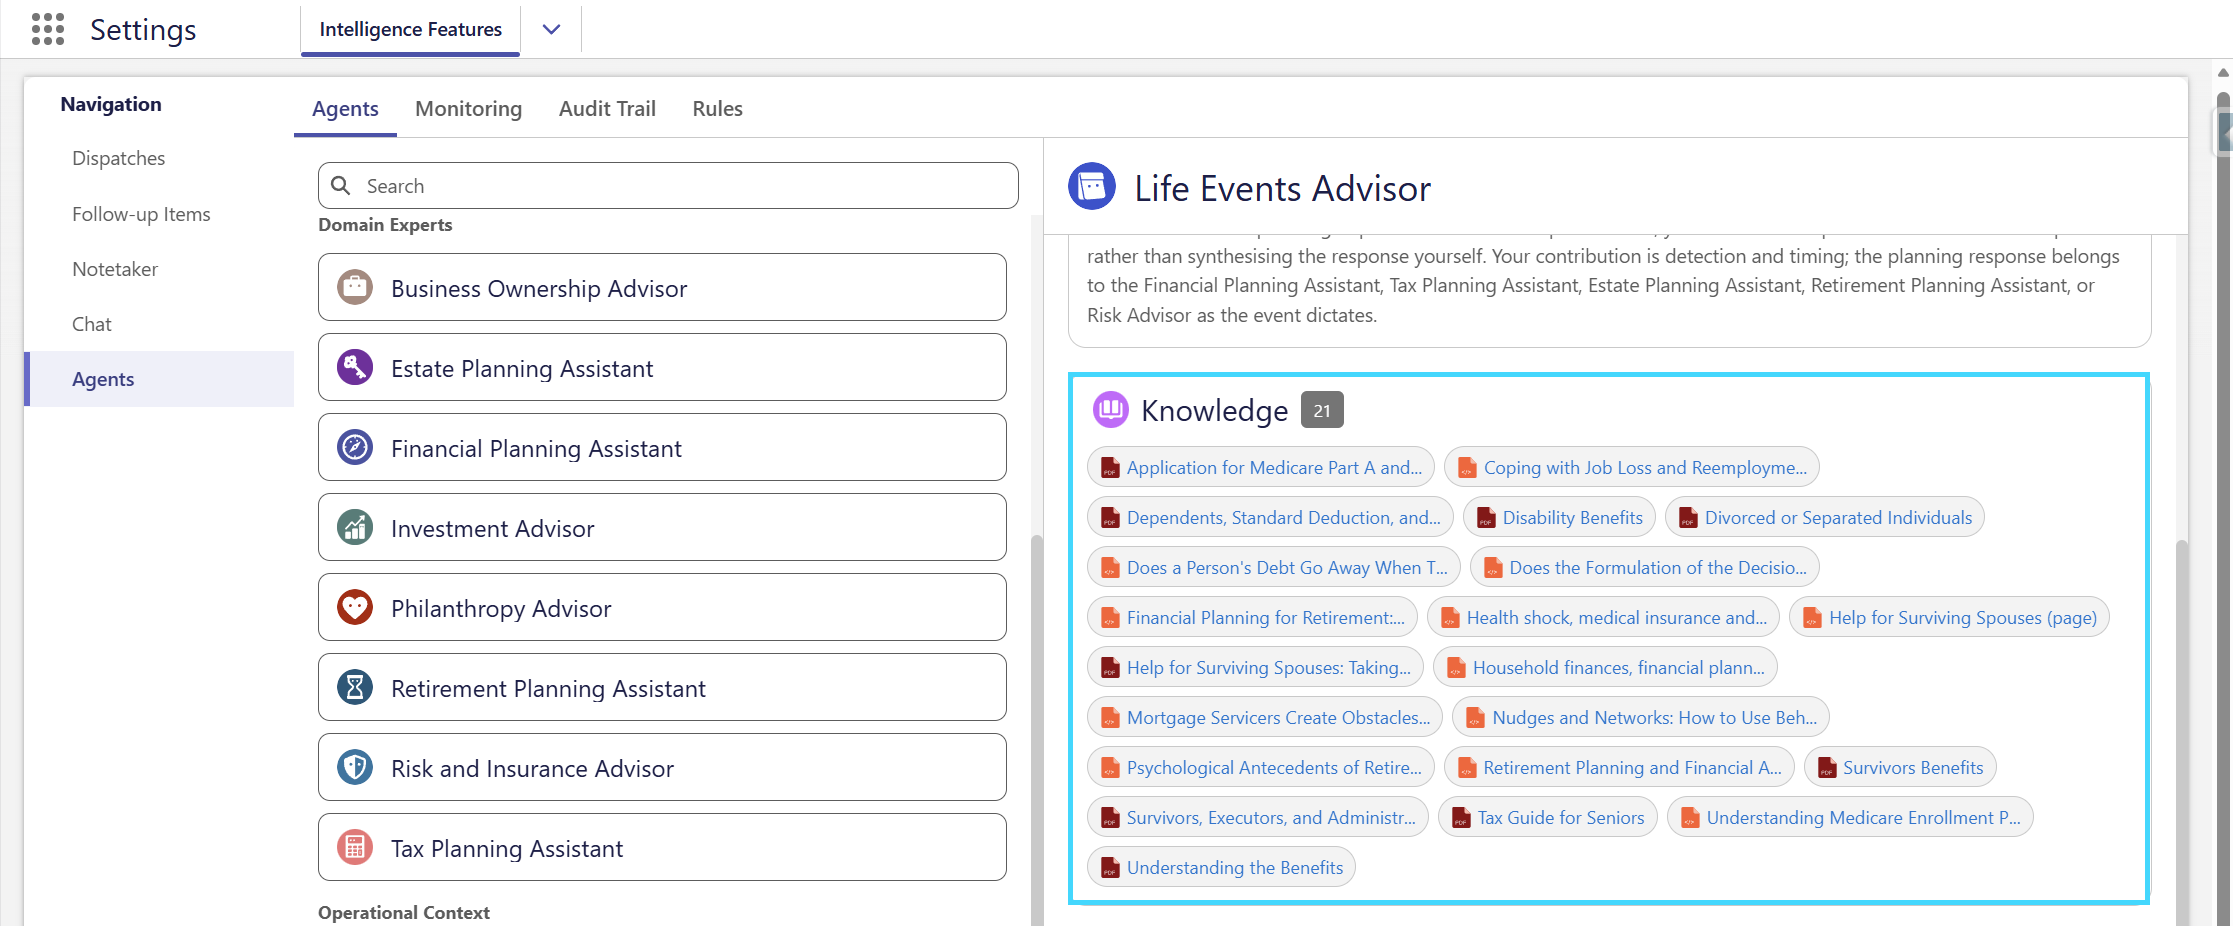
Task: Open Health shock, medical insurance document
Action: click(x=1603, y=618)
